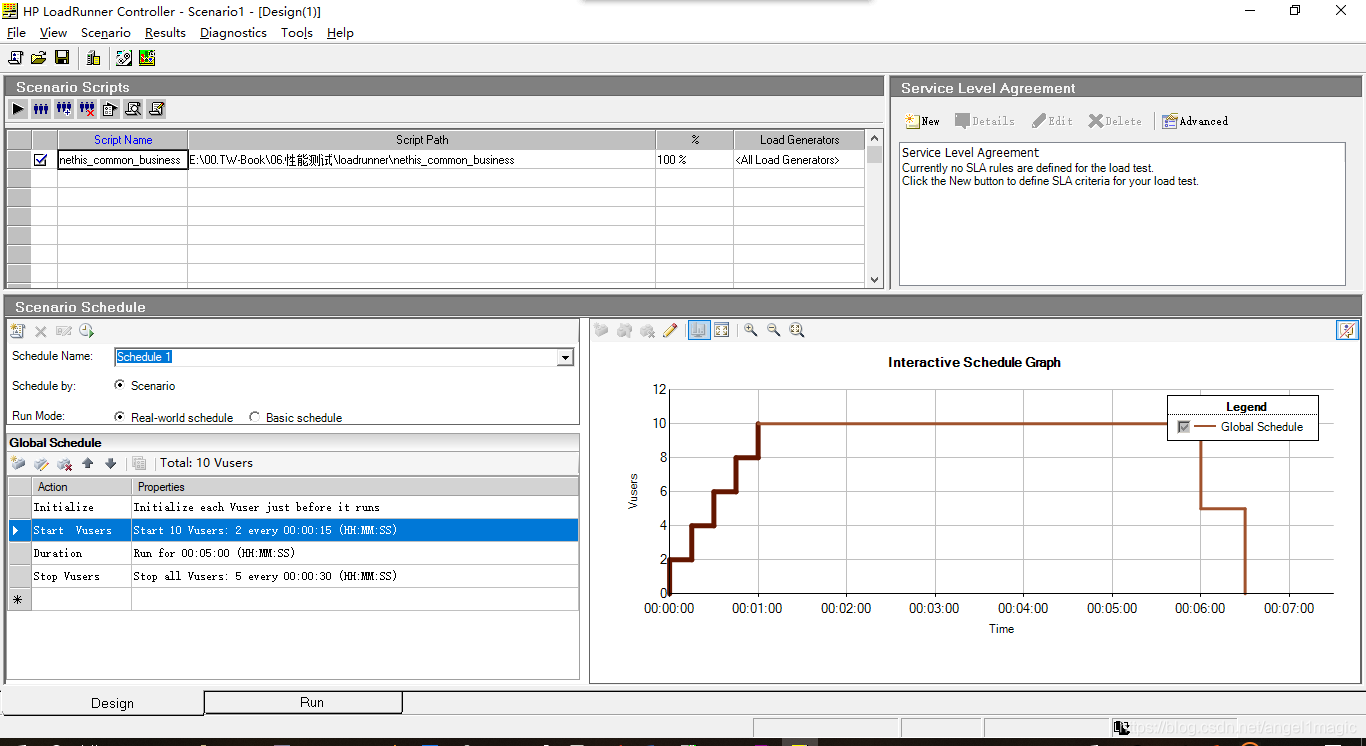Select the Initialize action row
Screen dimensions: 1366x746
293,507
